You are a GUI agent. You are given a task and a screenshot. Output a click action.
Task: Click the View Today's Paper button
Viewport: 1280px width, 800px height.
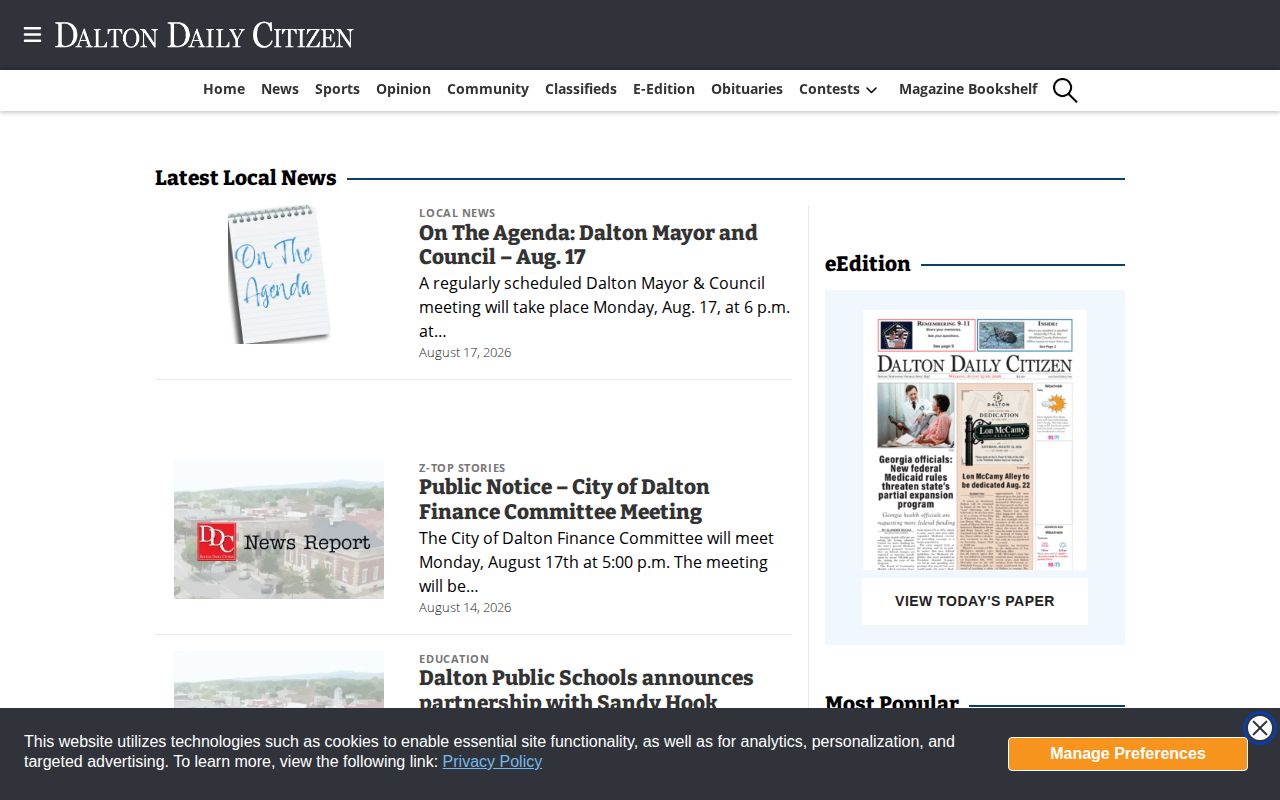tap(975, 601)
